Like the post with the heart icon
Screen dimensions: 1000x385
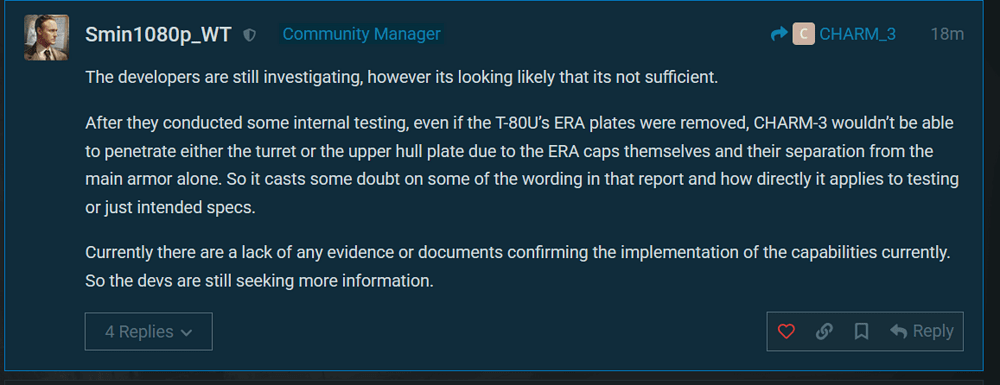[786, 331]
